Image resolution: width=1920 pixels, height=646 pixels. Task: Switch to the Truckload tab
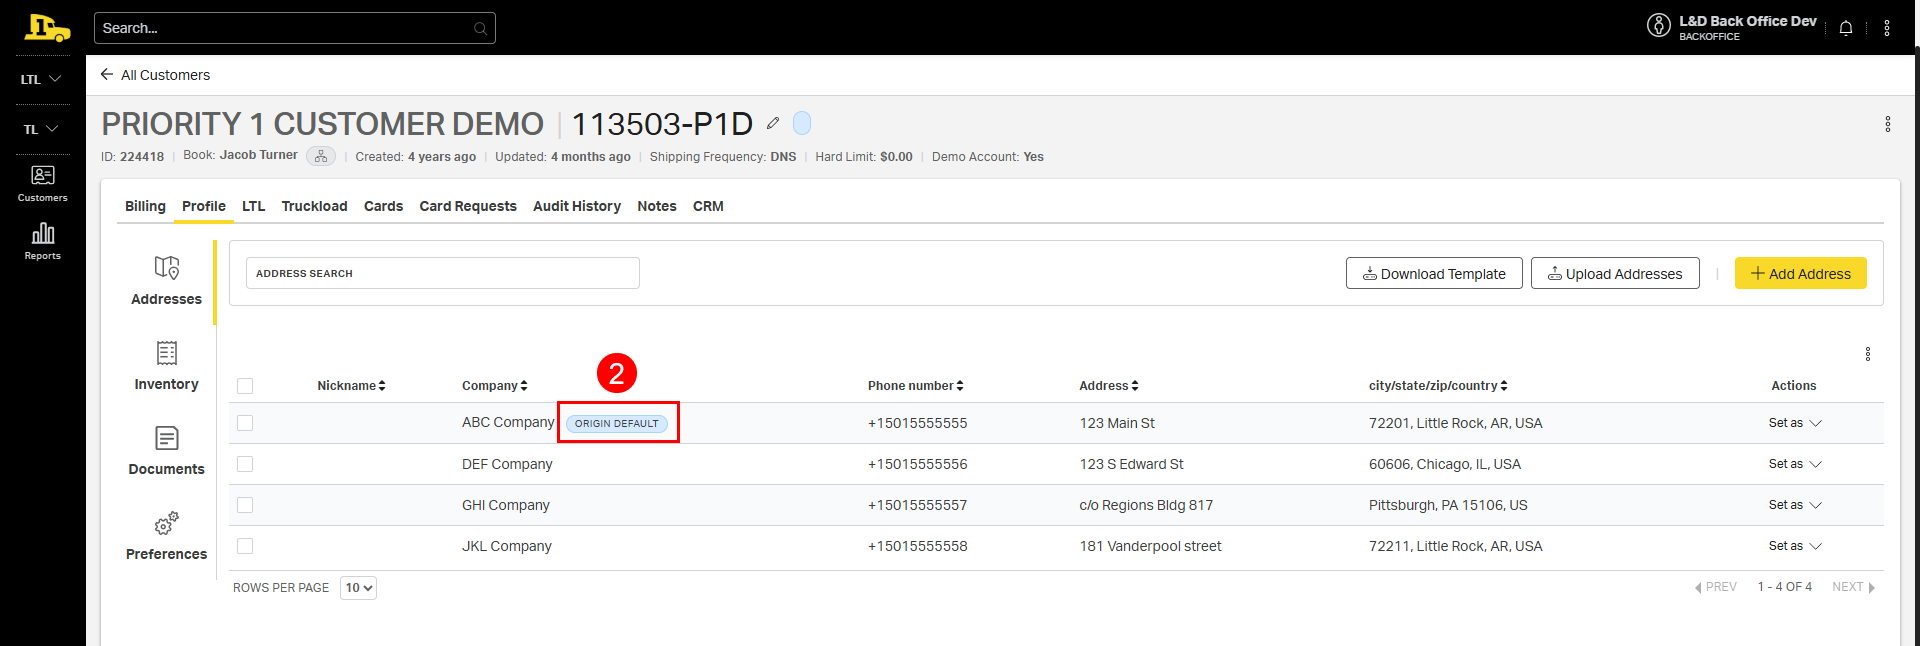click(x=314, y=206)
